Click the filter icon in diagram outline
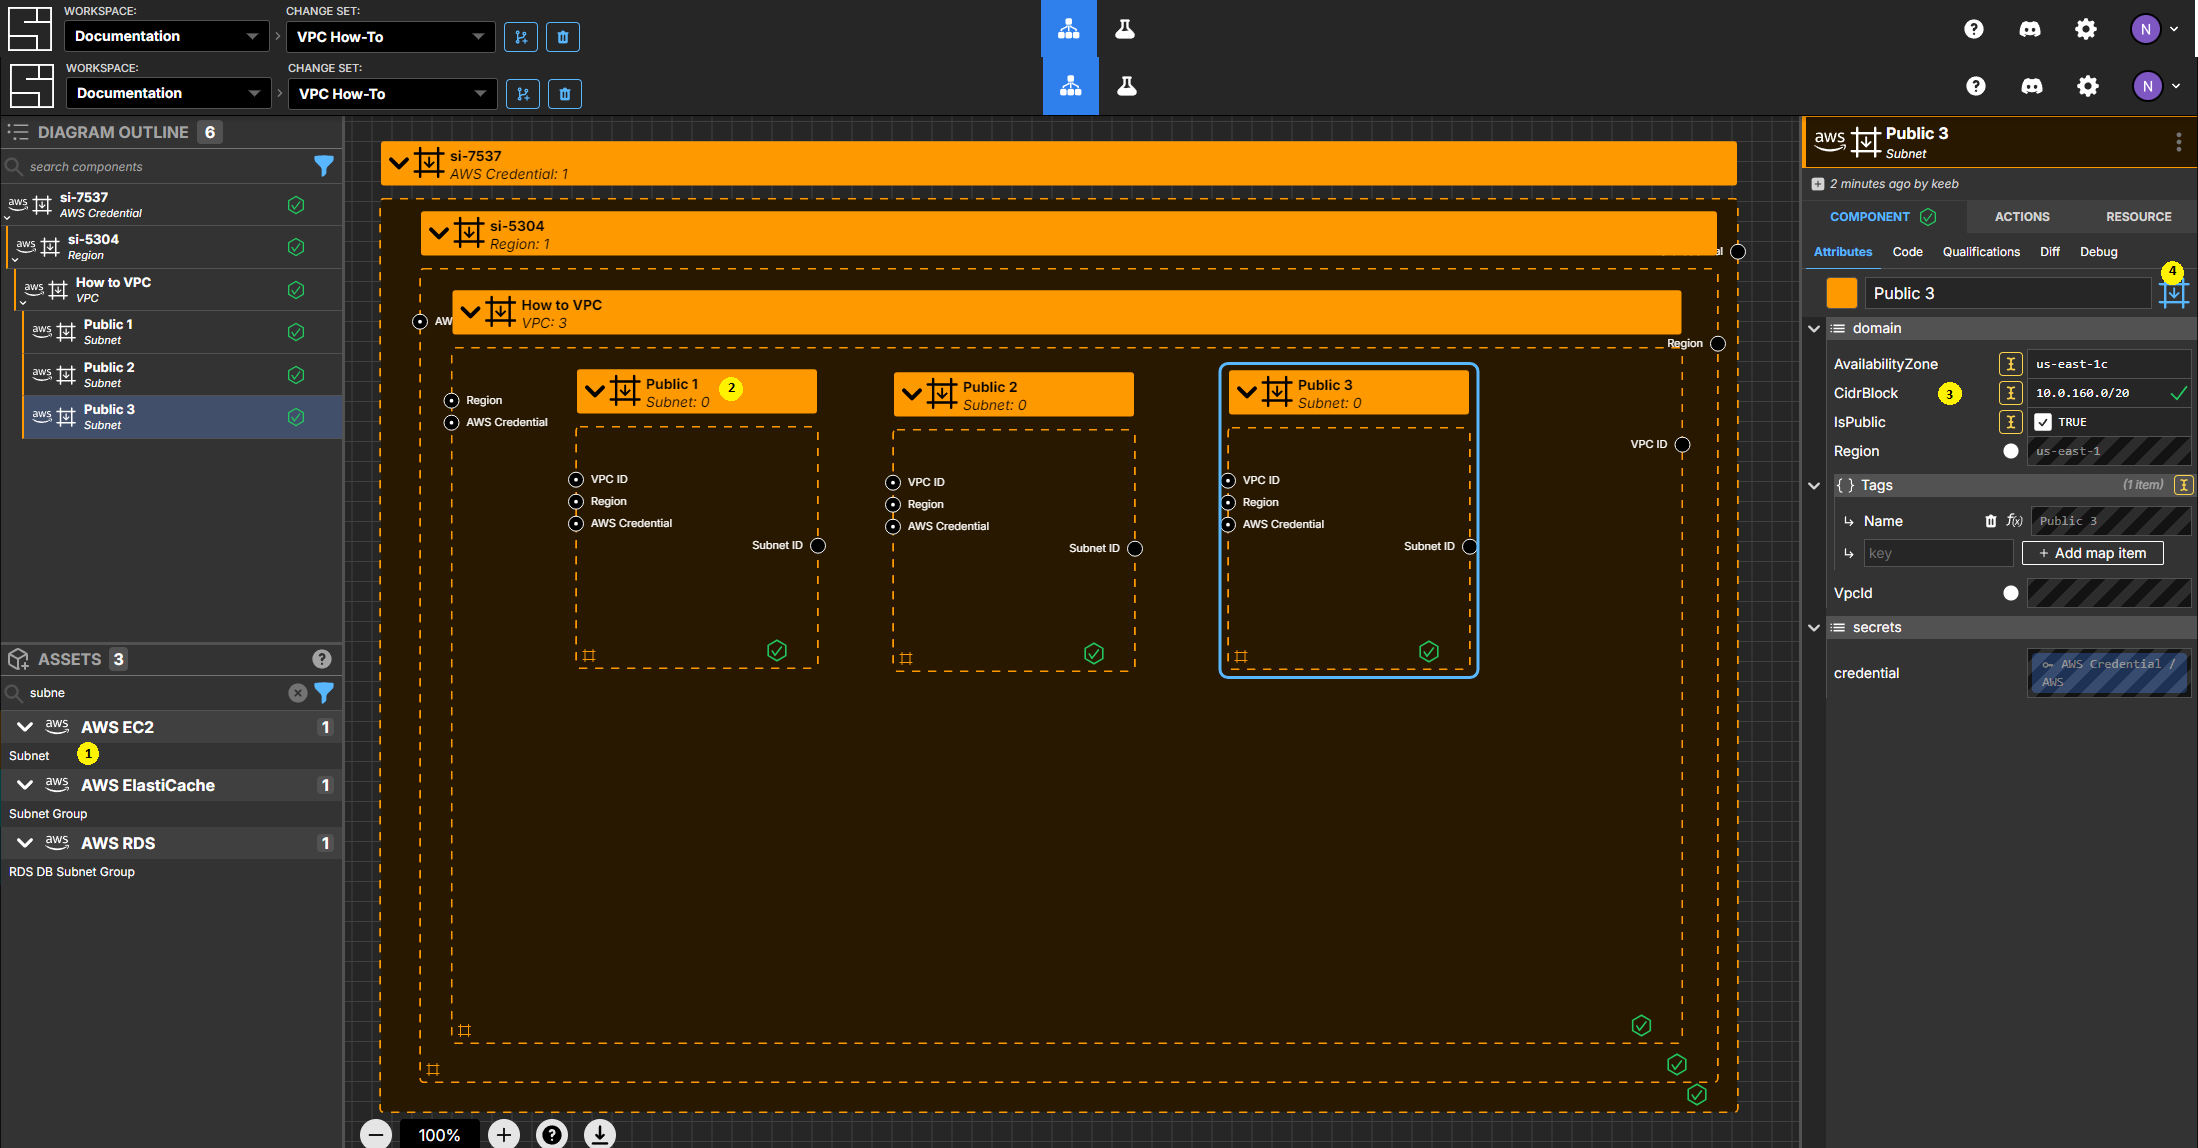 (323, 164)
